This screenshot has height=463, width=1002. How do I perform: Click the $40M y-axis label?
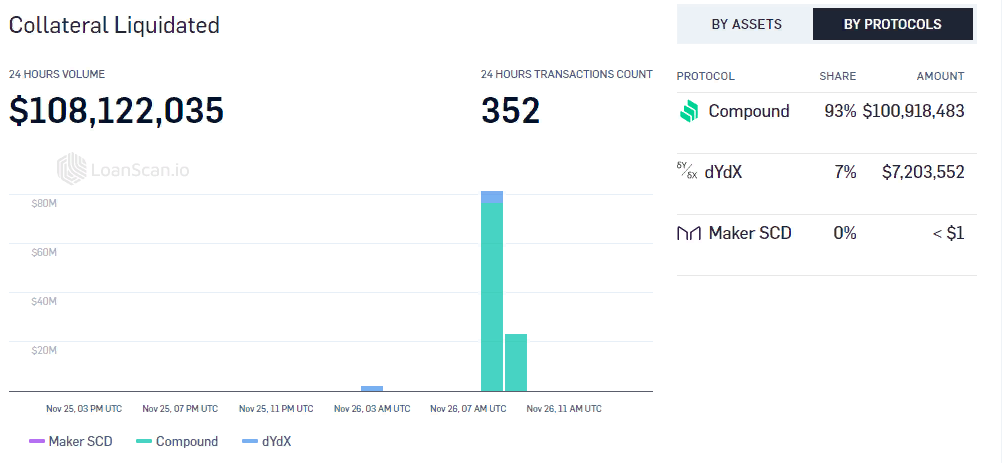coord(44,301)
